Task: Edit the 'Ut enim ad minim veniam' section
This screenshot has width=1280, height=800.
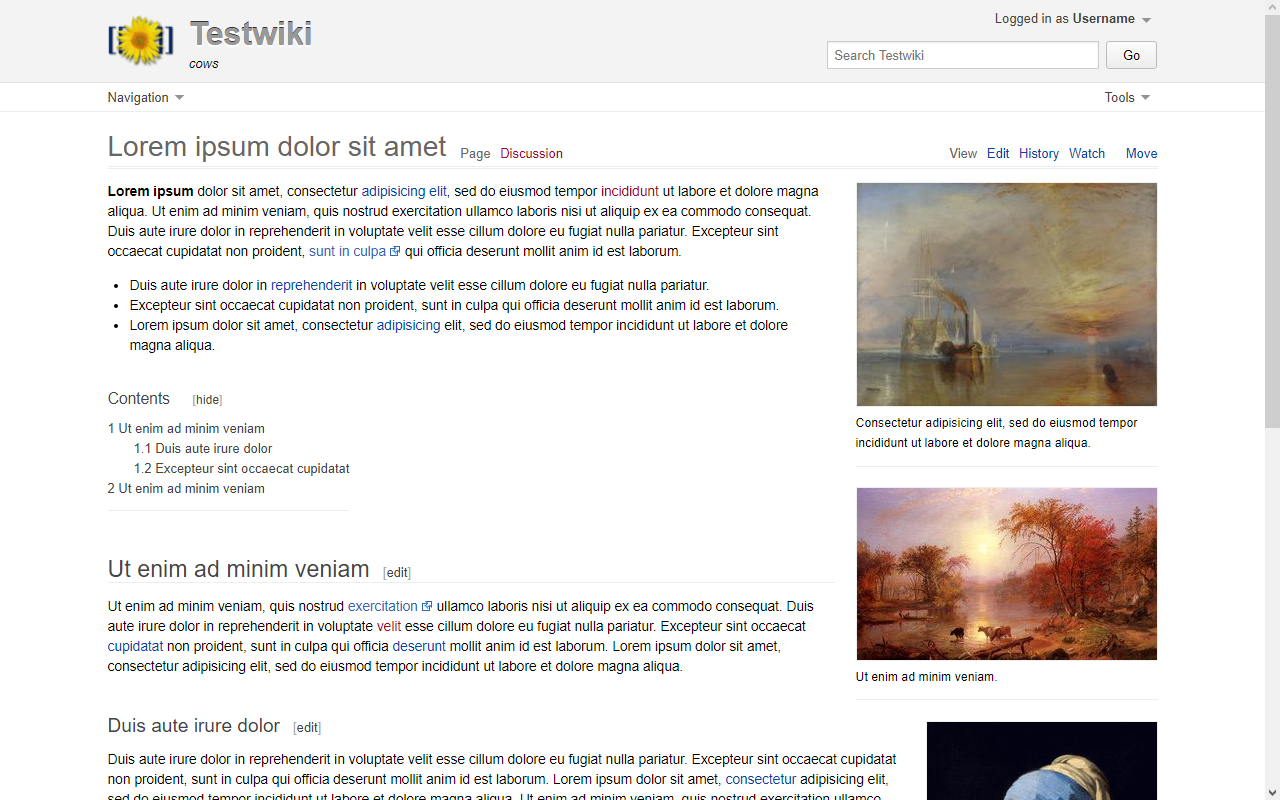Action: pos(397,573)
